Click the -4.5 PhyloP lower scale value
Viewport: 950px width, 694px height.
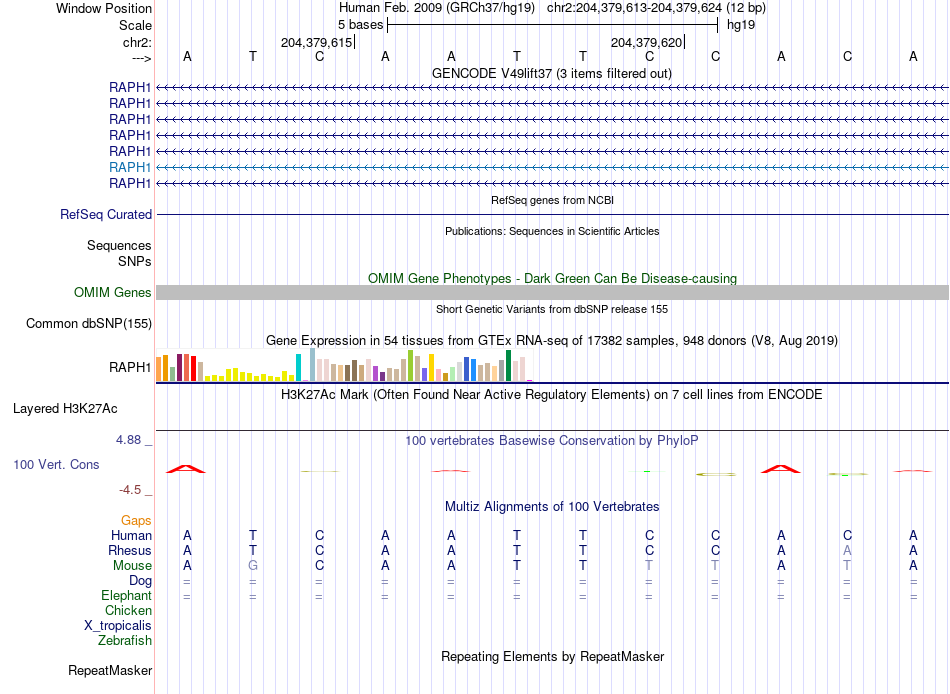130,490
